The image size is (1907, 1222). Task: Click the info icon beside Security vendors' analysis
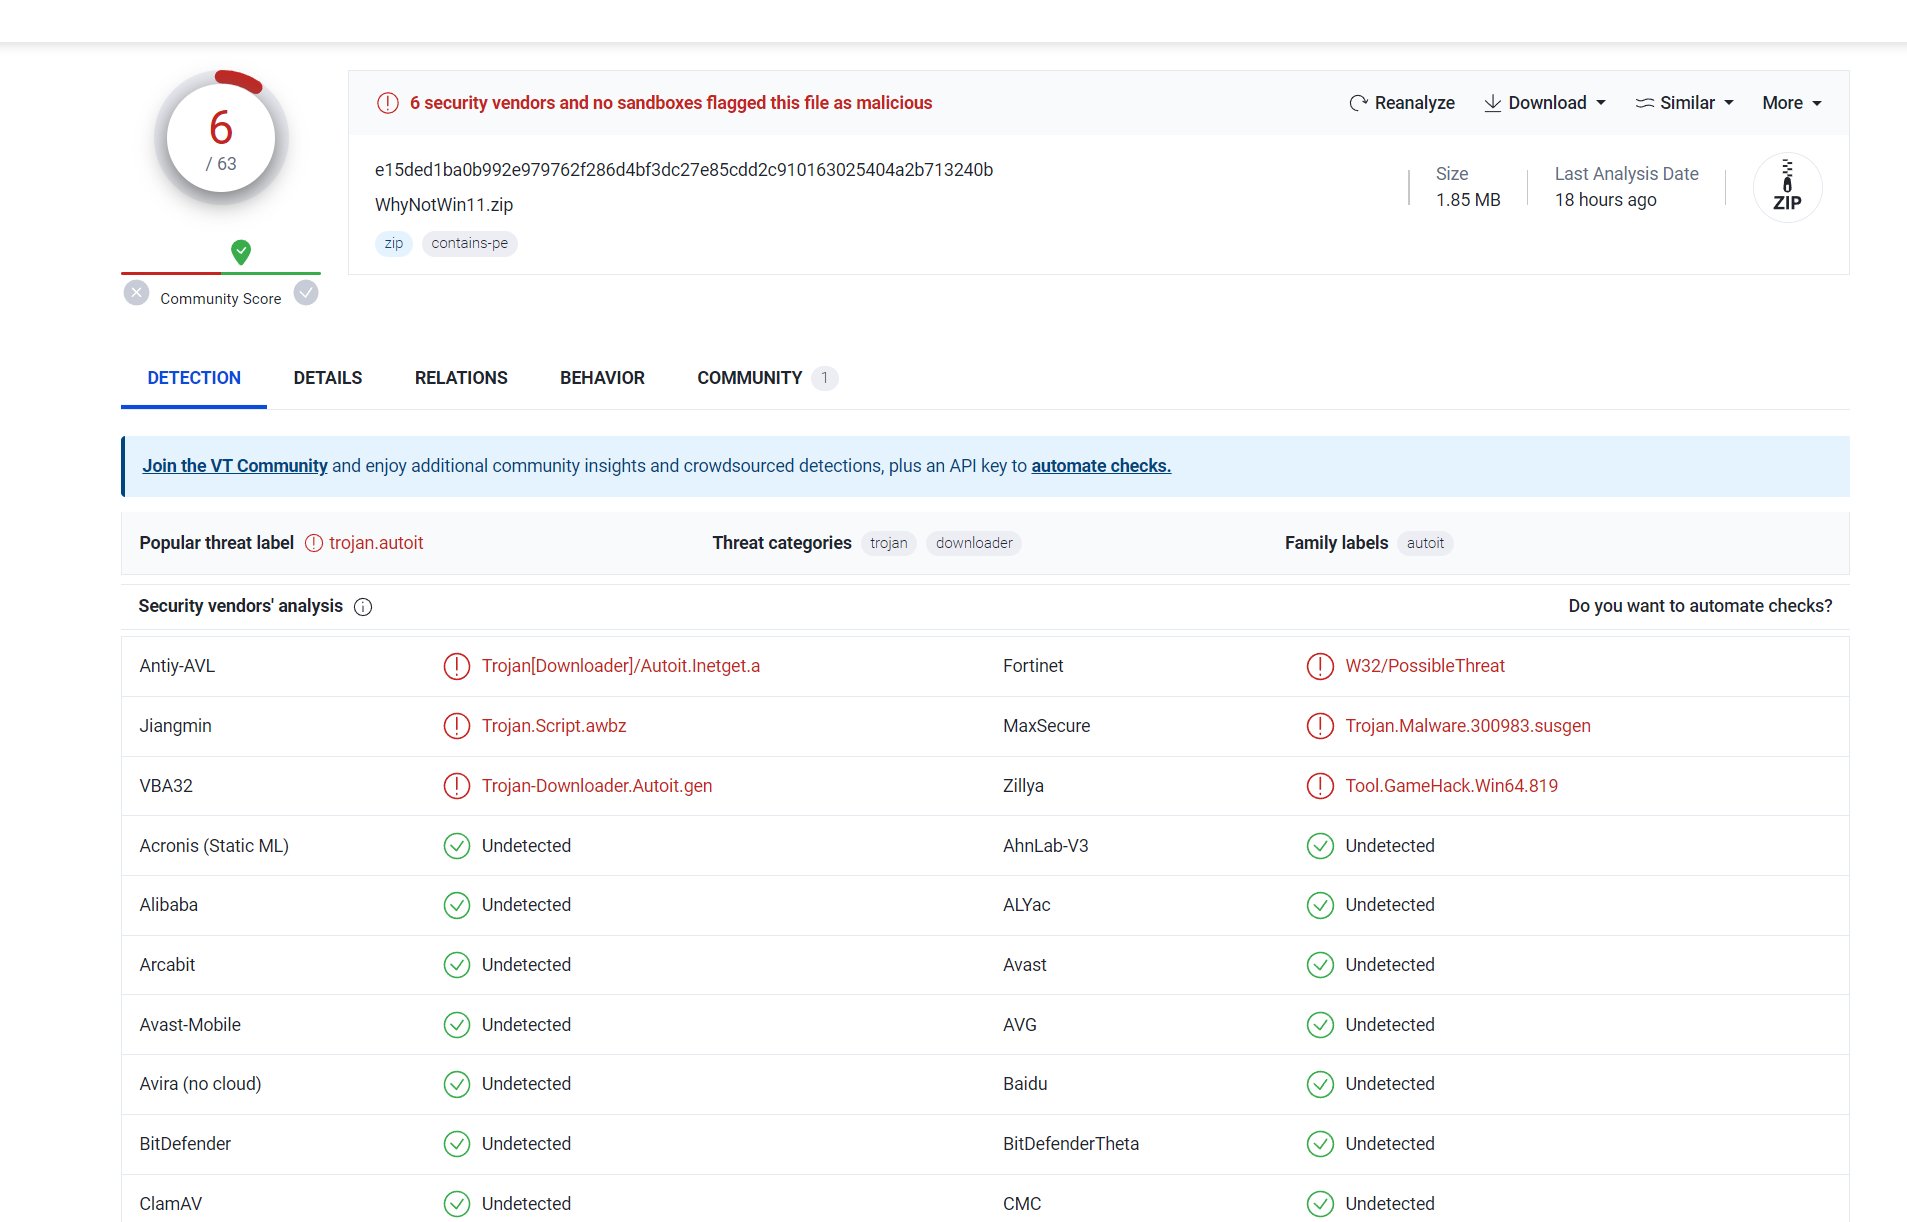(x=363, y=607)
